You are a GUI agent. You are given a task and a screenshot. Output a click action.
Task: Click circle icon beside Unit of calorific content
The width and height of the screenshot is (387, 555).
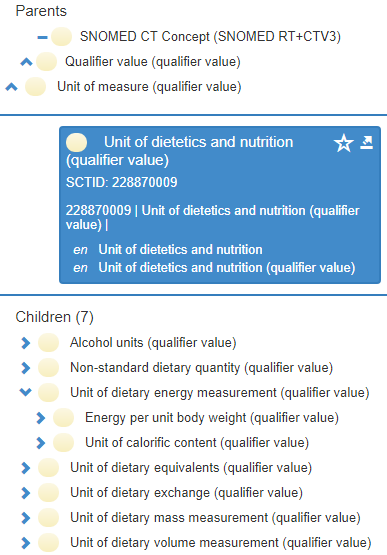pyautogui.click(x=63, y=443)
